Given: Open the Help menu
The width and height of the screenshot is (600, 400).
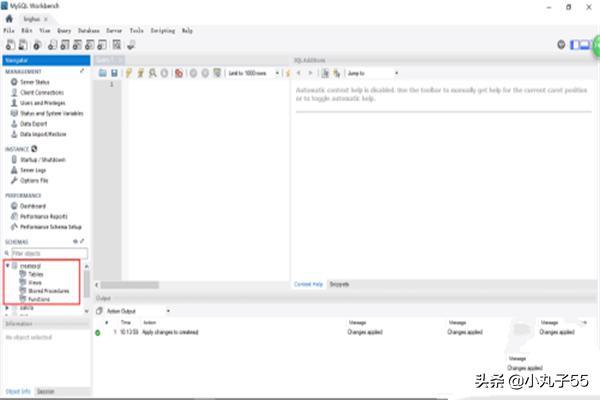Looking at the screenshot, I should [x=187, y=31].
